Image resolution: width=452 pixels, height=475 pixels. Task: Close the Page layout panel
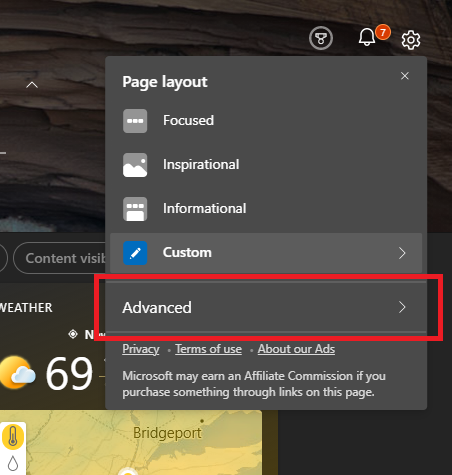[405, 76]
